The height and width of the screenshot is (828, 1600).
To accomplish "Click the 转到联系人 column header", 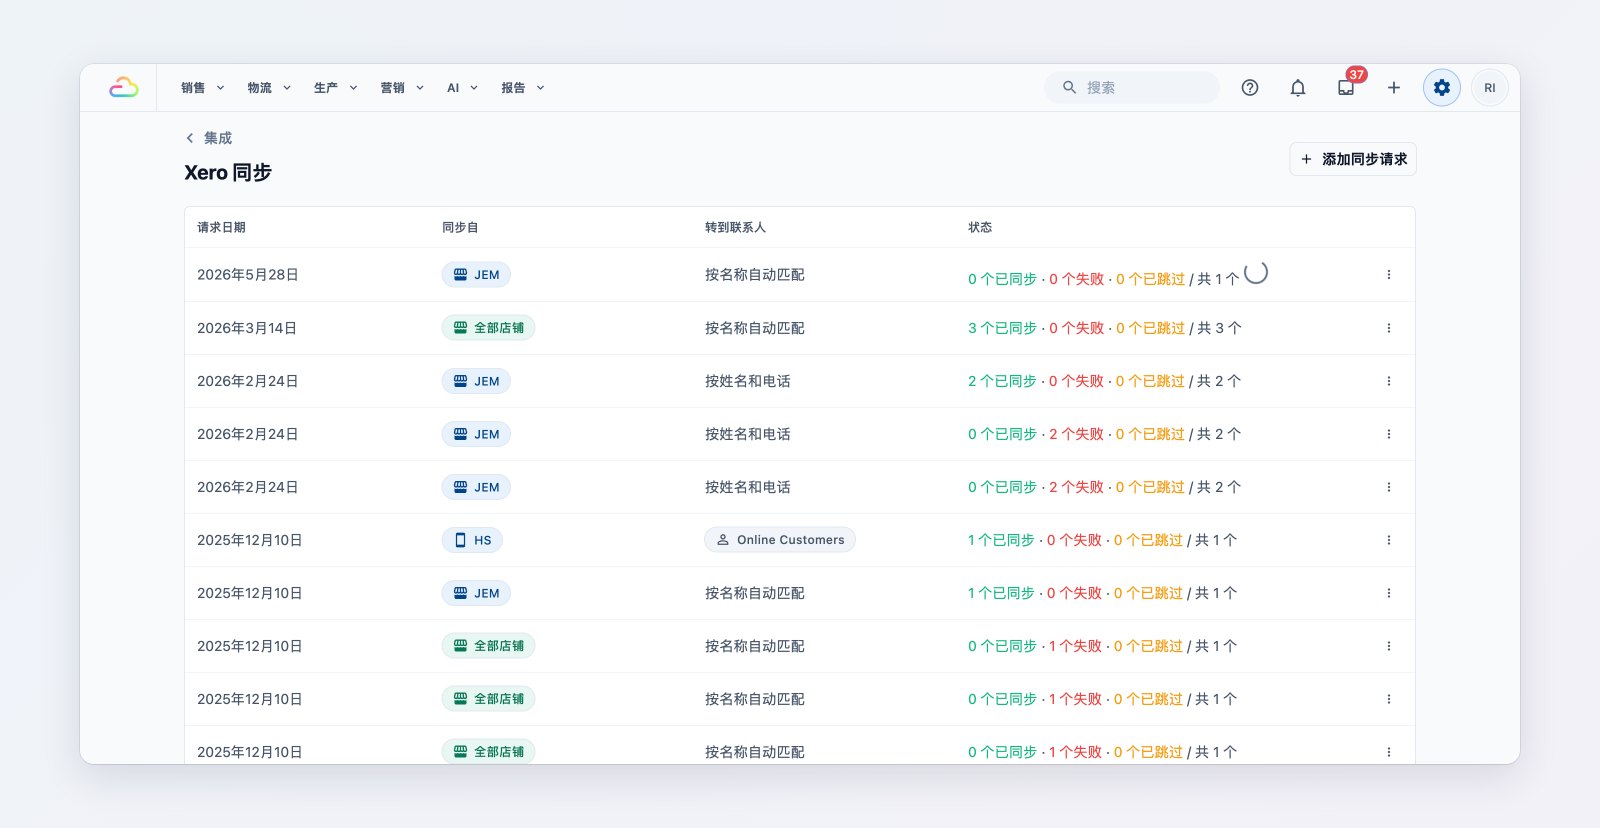I will [735, 228].
